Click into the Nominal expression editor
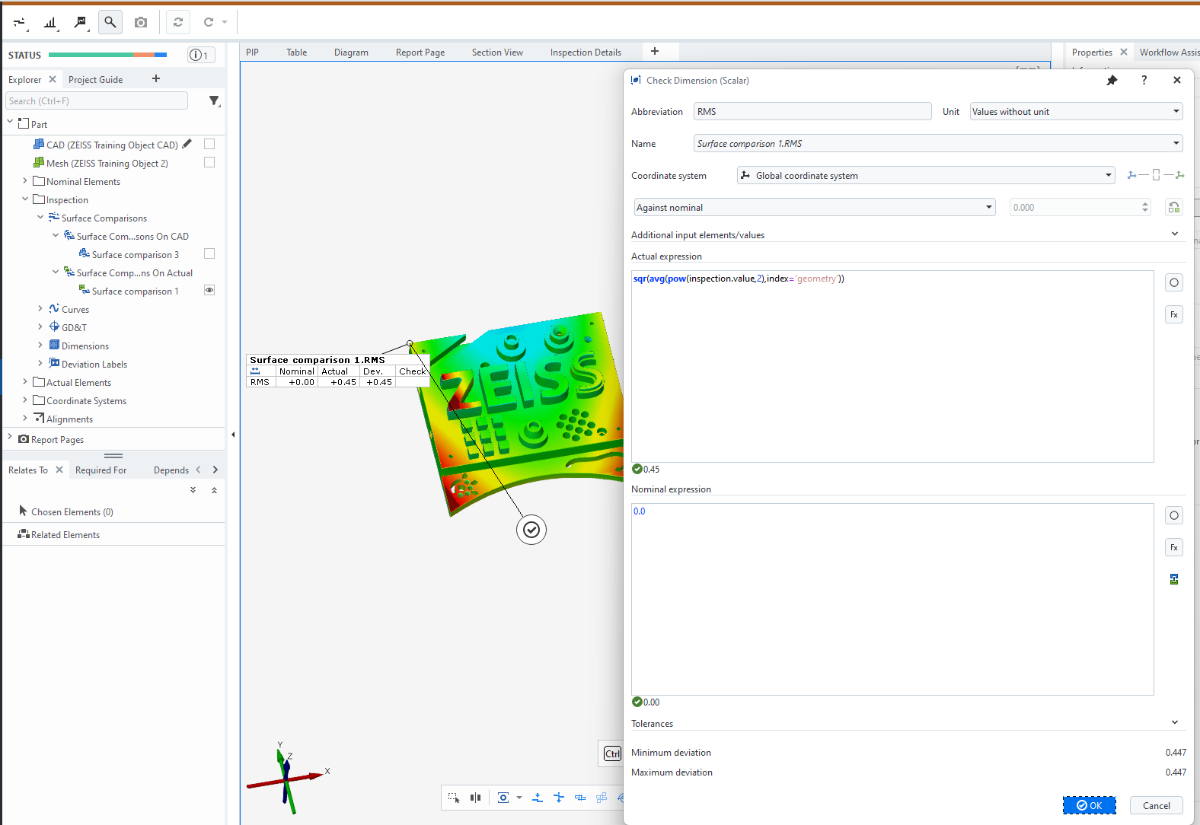 (x=892, y=599)
